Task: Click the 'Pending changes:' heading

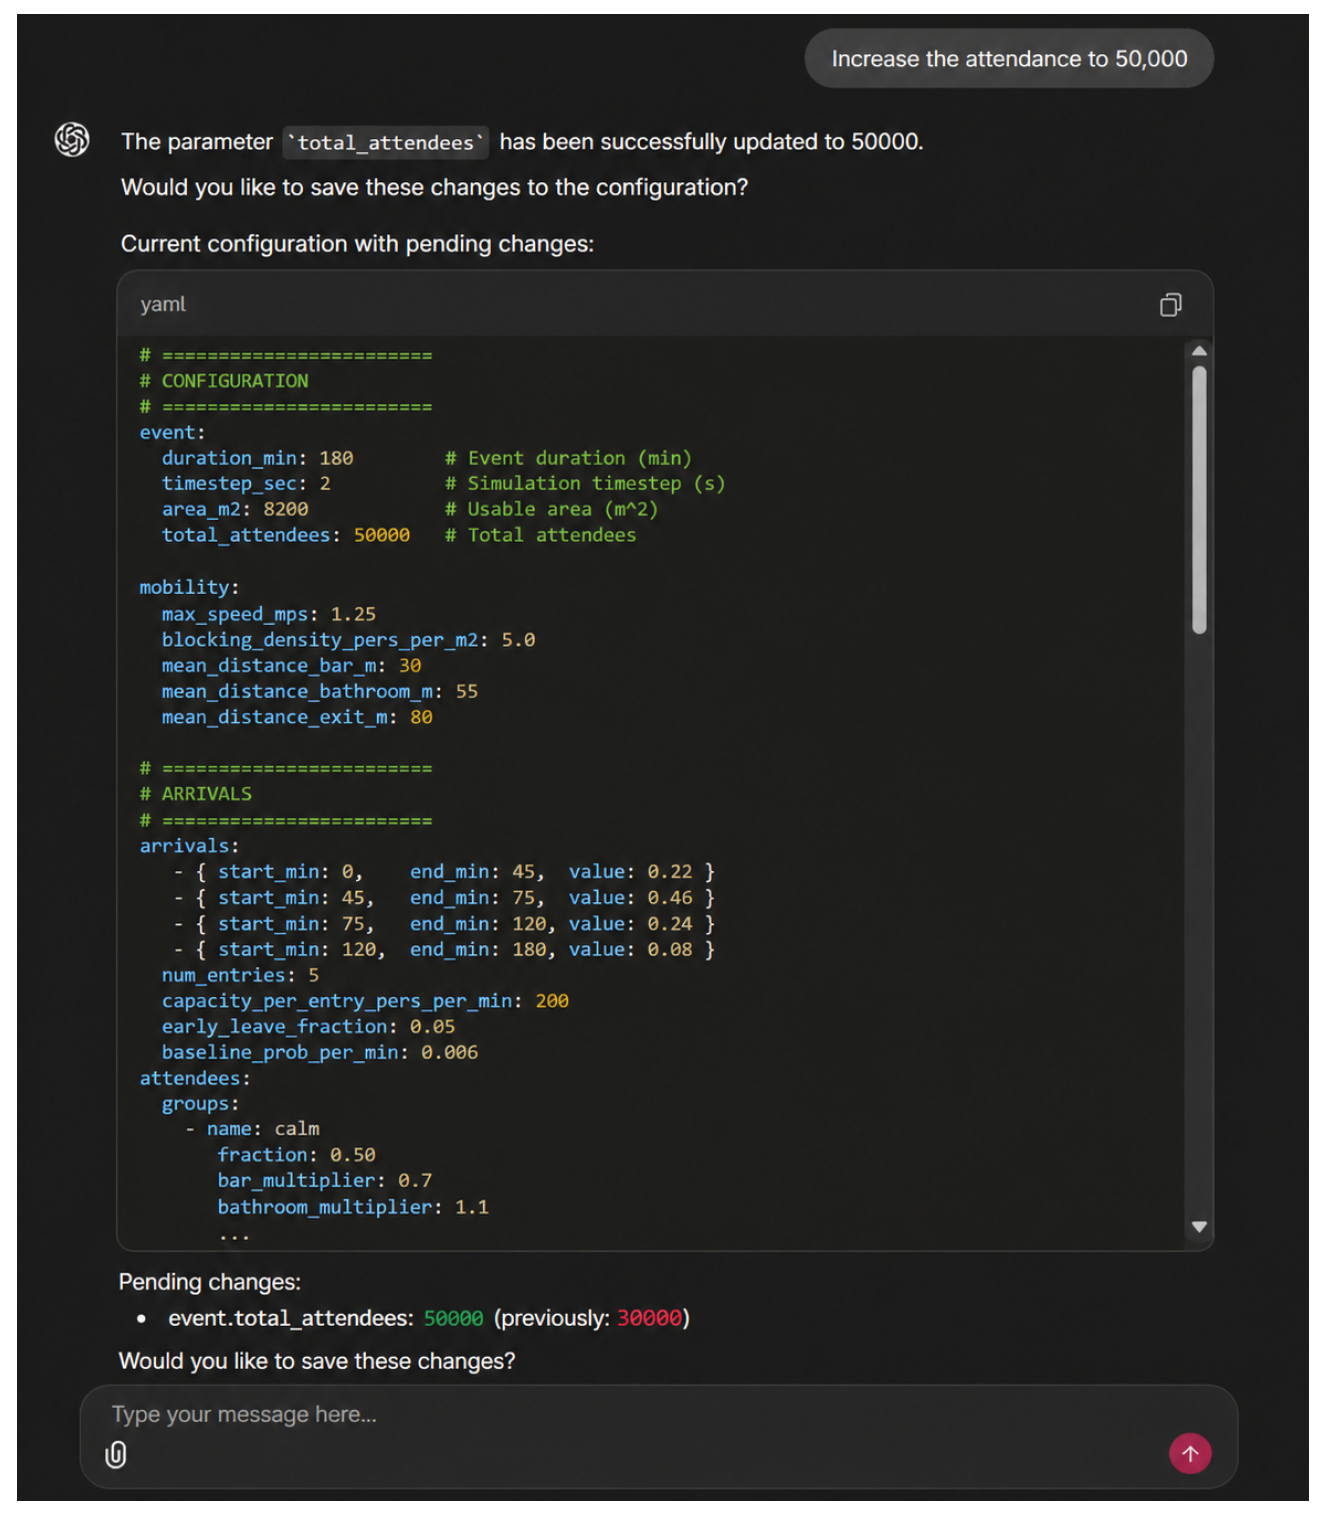Action: 210,1282
